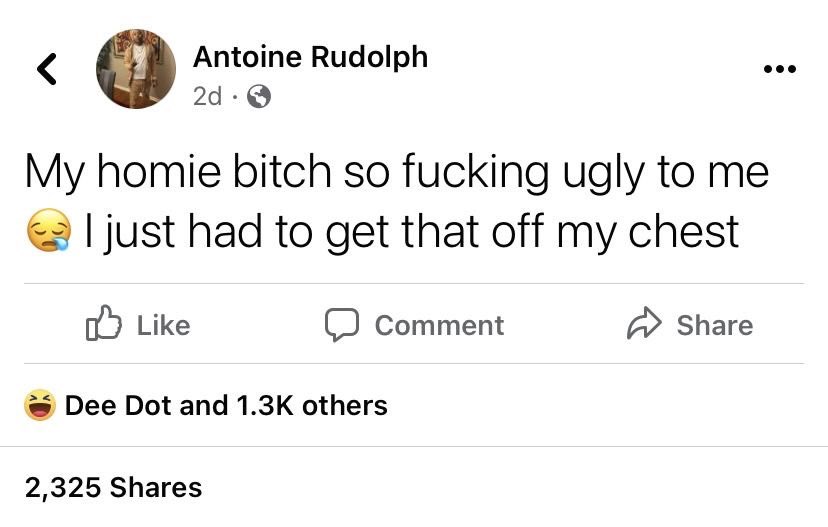The height and width of the screenshot is (527, 828).
Task: Toggle Like on this post
Action: click(x=138, y=324)
